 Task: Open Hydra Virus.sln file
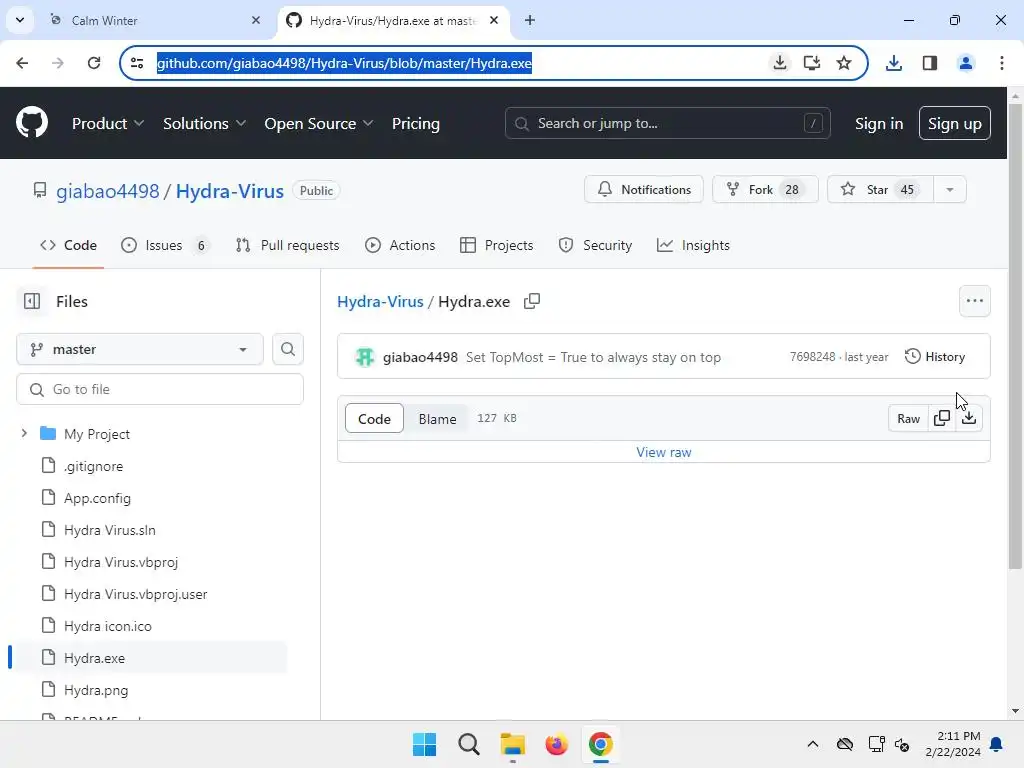click(x=110, y=530)
